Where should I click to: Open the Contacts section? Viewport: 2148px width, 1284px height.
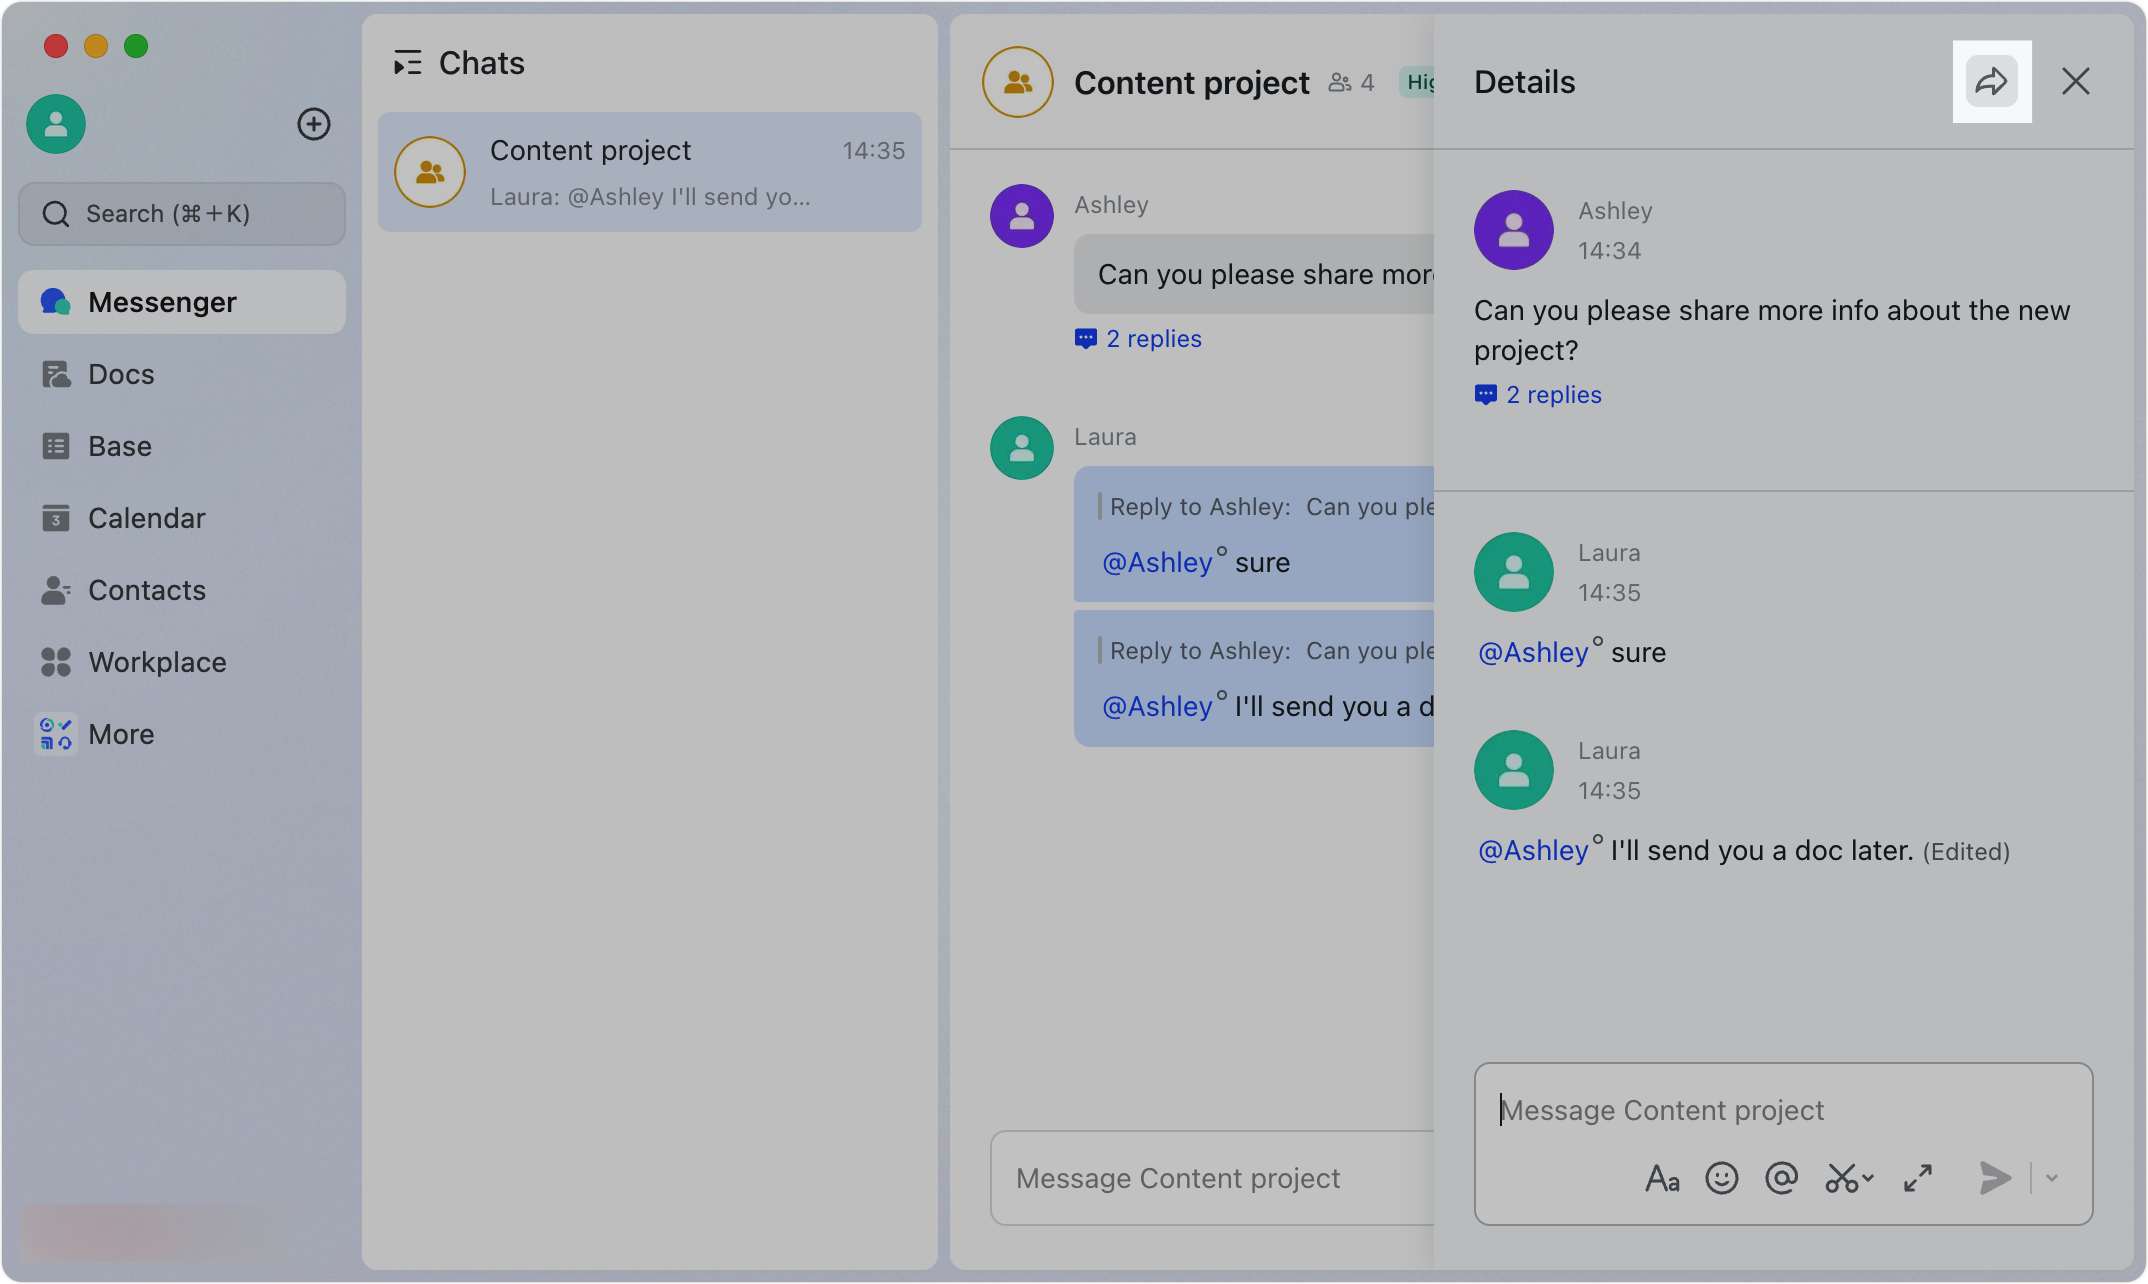tap(147, 590)
